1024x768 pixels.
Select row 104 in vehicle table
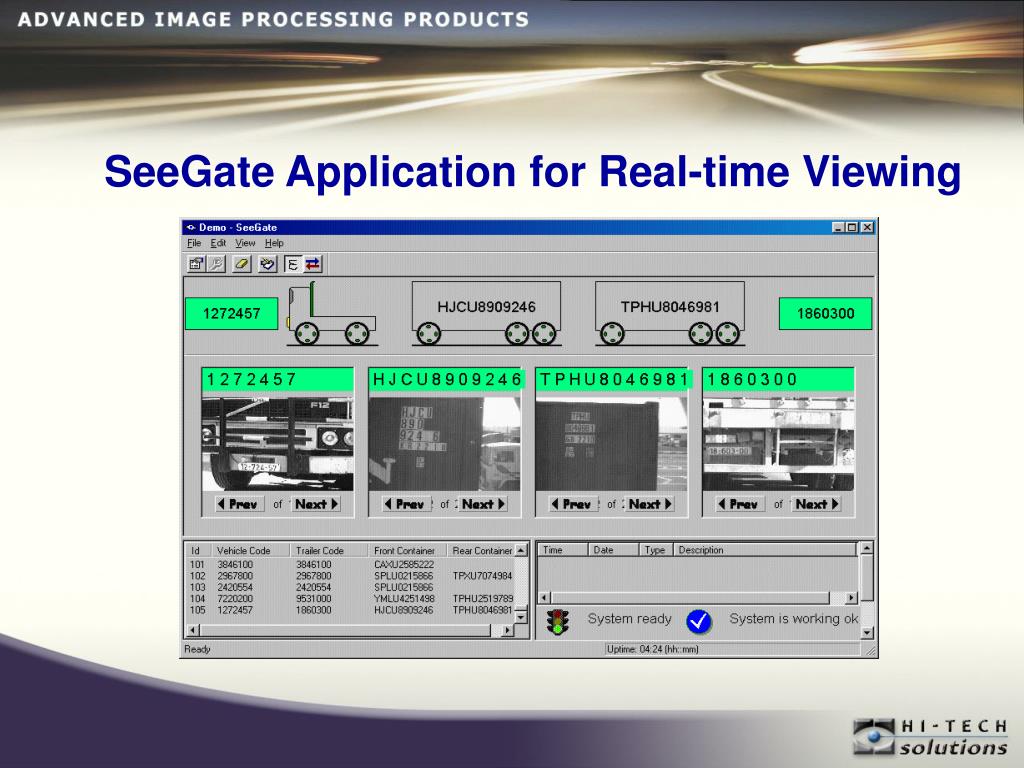click(351, 598)
